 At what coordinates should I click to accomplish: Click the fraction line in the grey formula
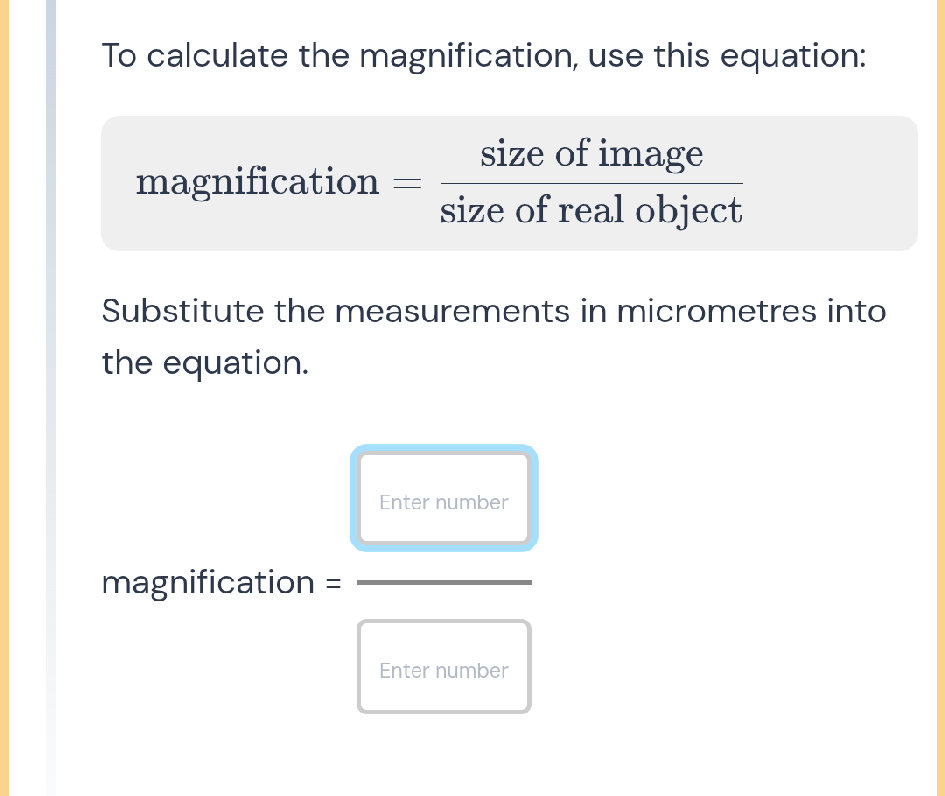click(x=591, y=183)
